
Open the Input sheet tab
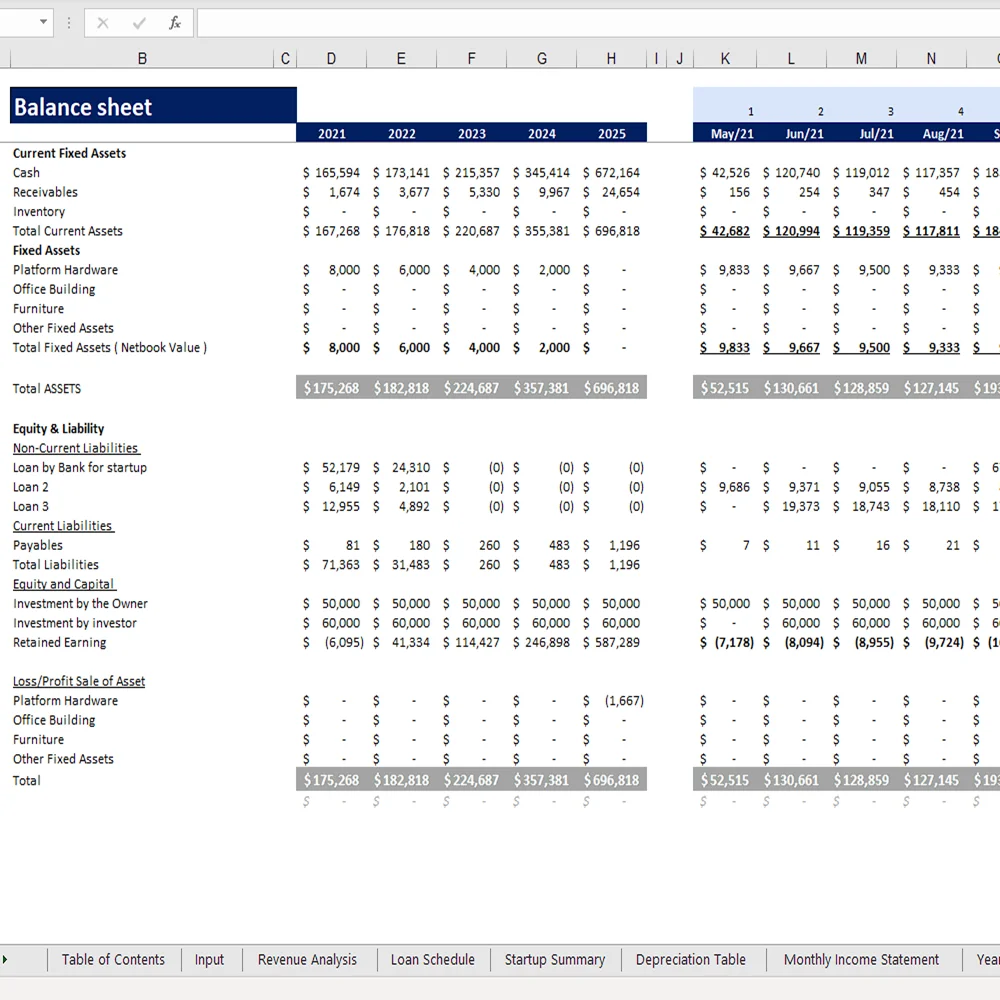[209, 960]
